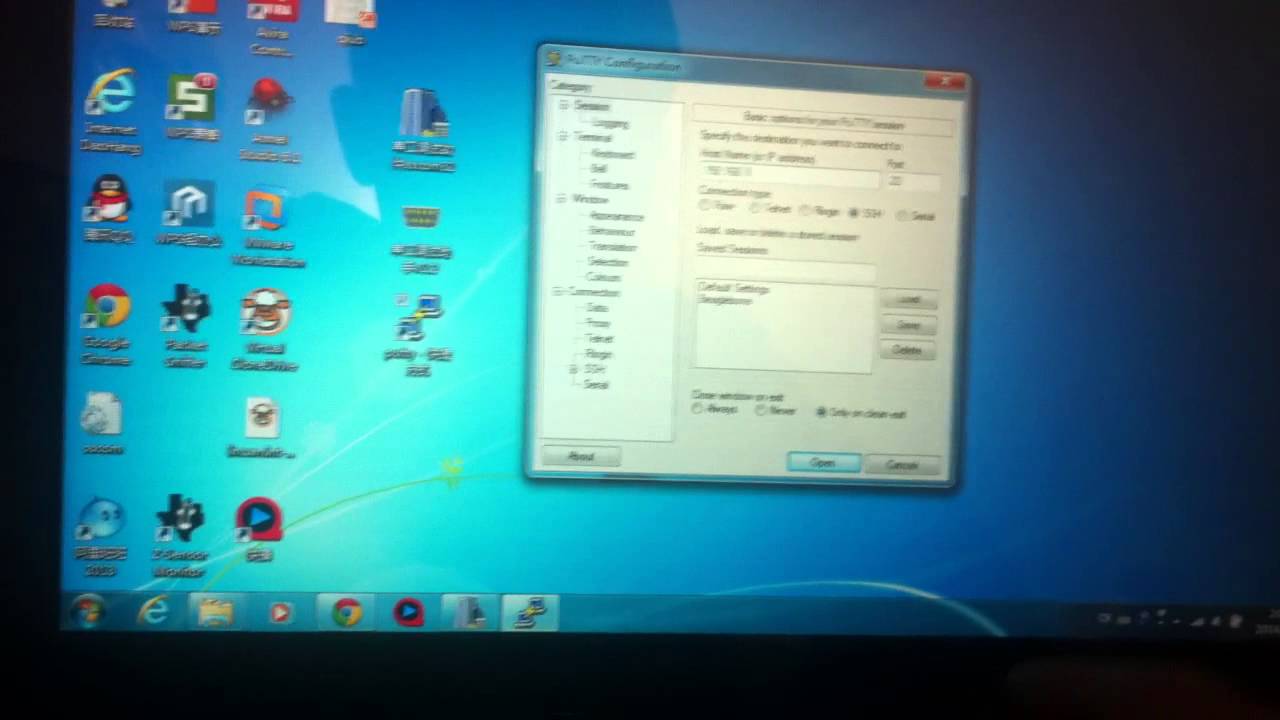The width and height of the screenshot is (1280, 720).
Task: Select Behaviour in the category tree
Action: point(613,231)
